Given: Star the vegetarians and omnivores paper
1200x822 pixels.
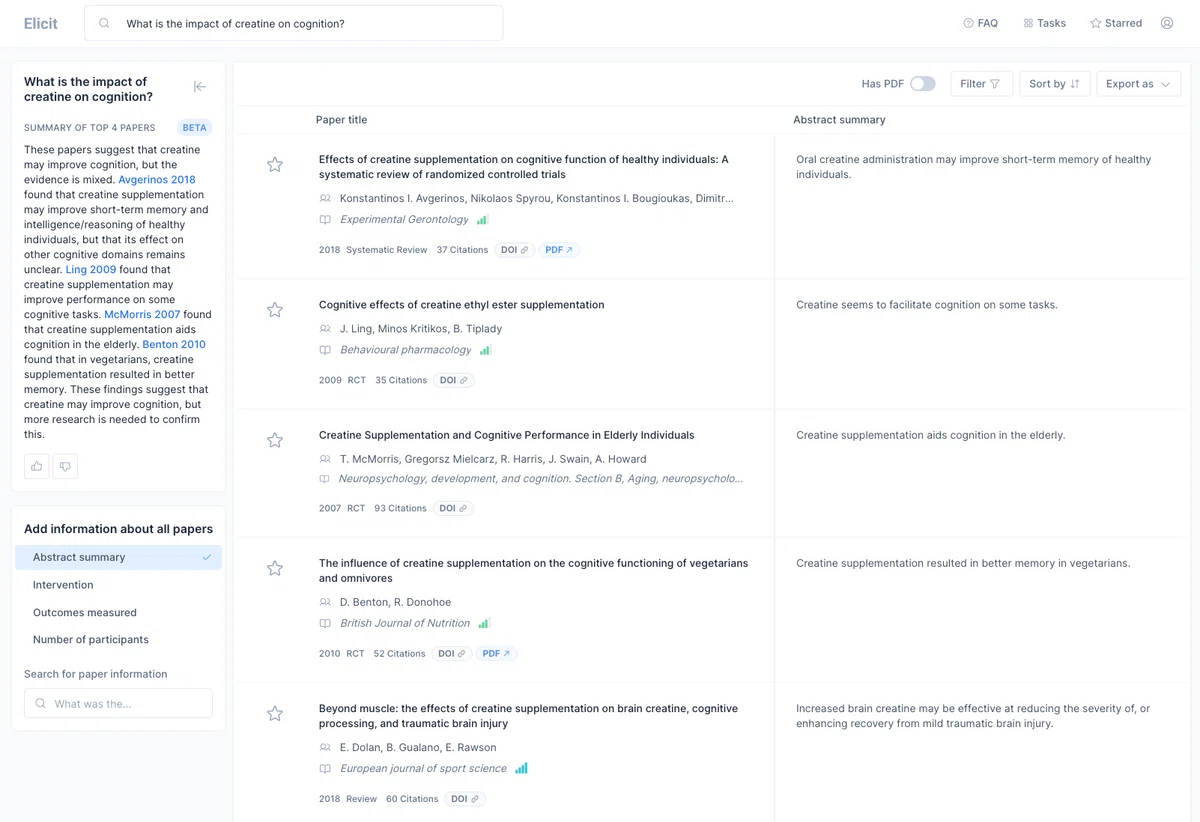Looking at the screenshot, I should (275, 568).
